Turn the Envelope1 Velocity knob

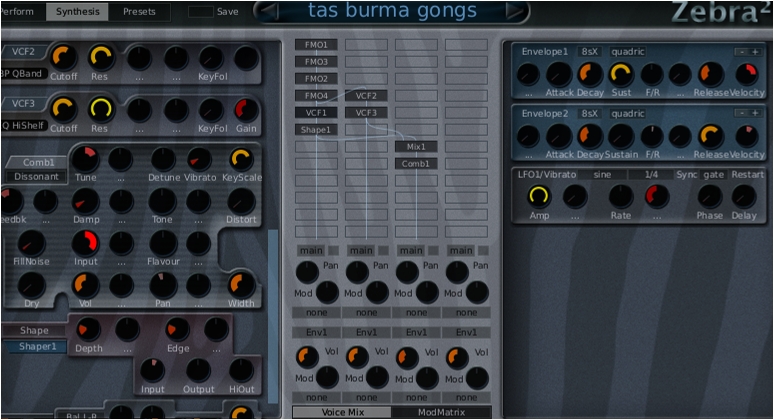746,74
